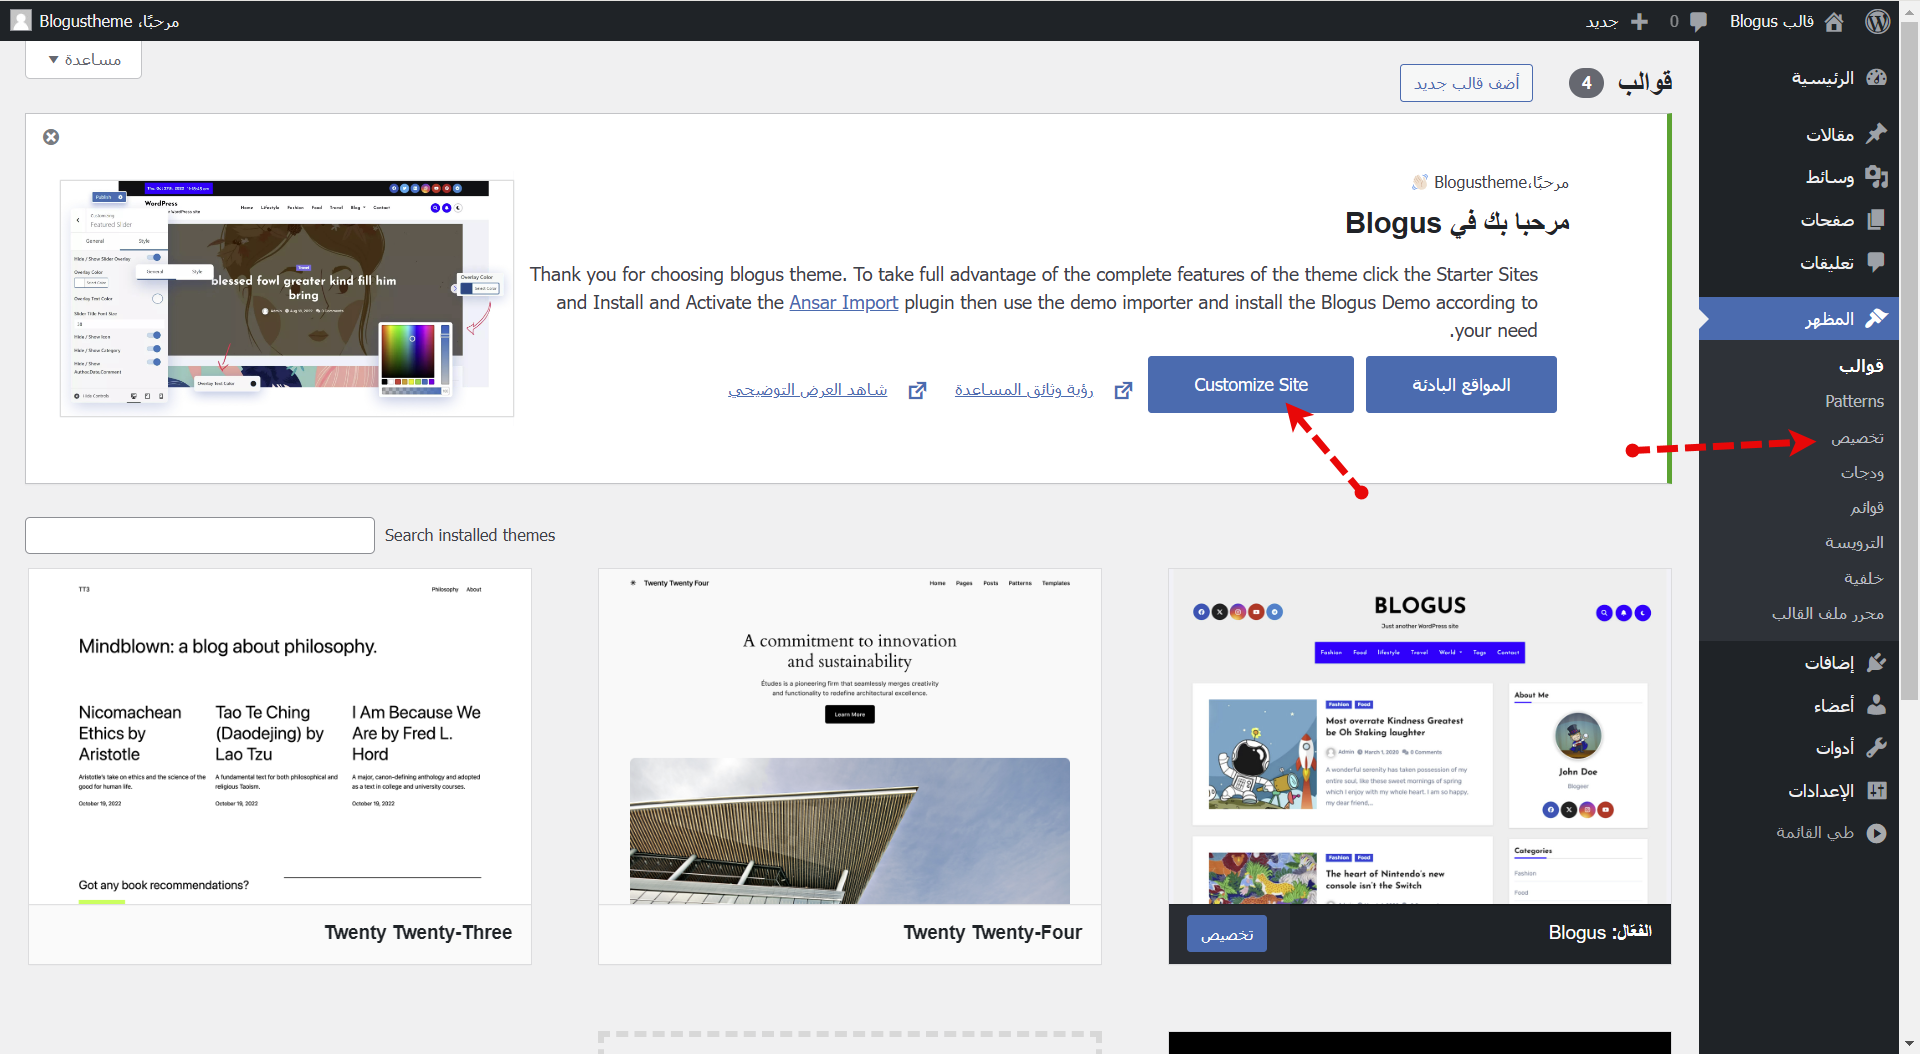
Task: Open the إضافات (Plugins) sidebar item
Action: 1844,662
